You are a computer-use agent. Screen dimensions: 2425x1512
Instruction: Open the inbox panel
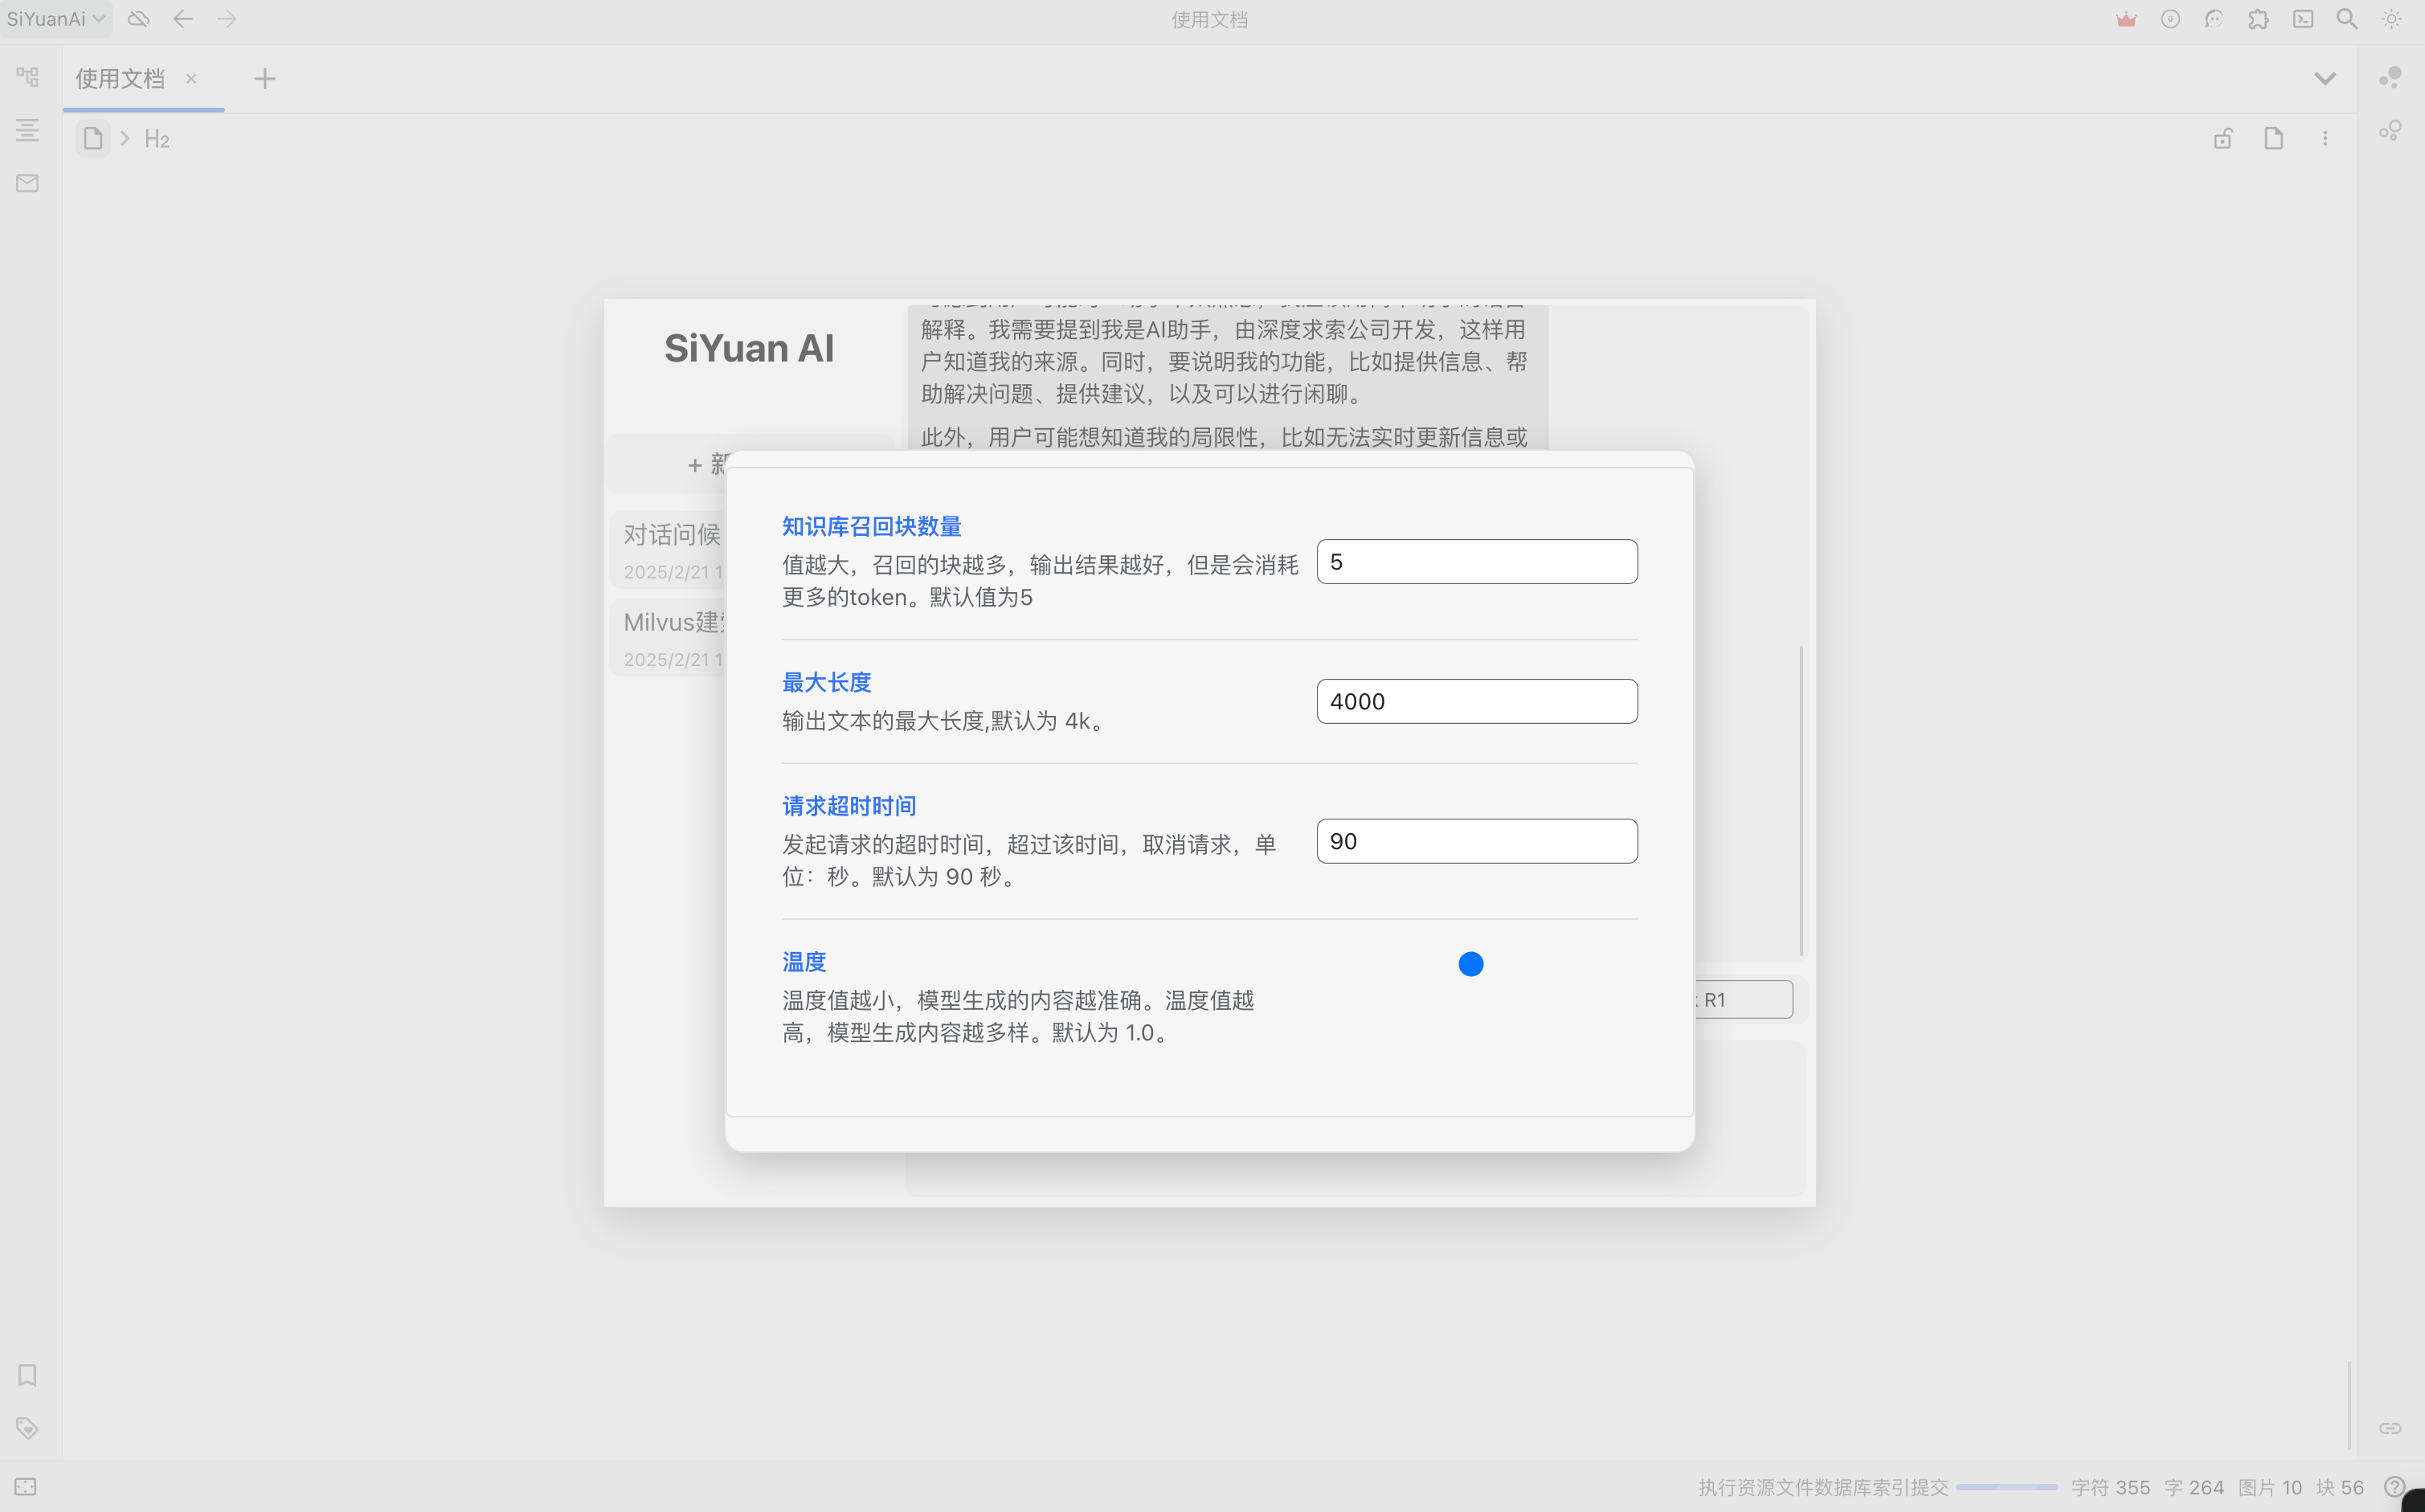click(27, 183)
